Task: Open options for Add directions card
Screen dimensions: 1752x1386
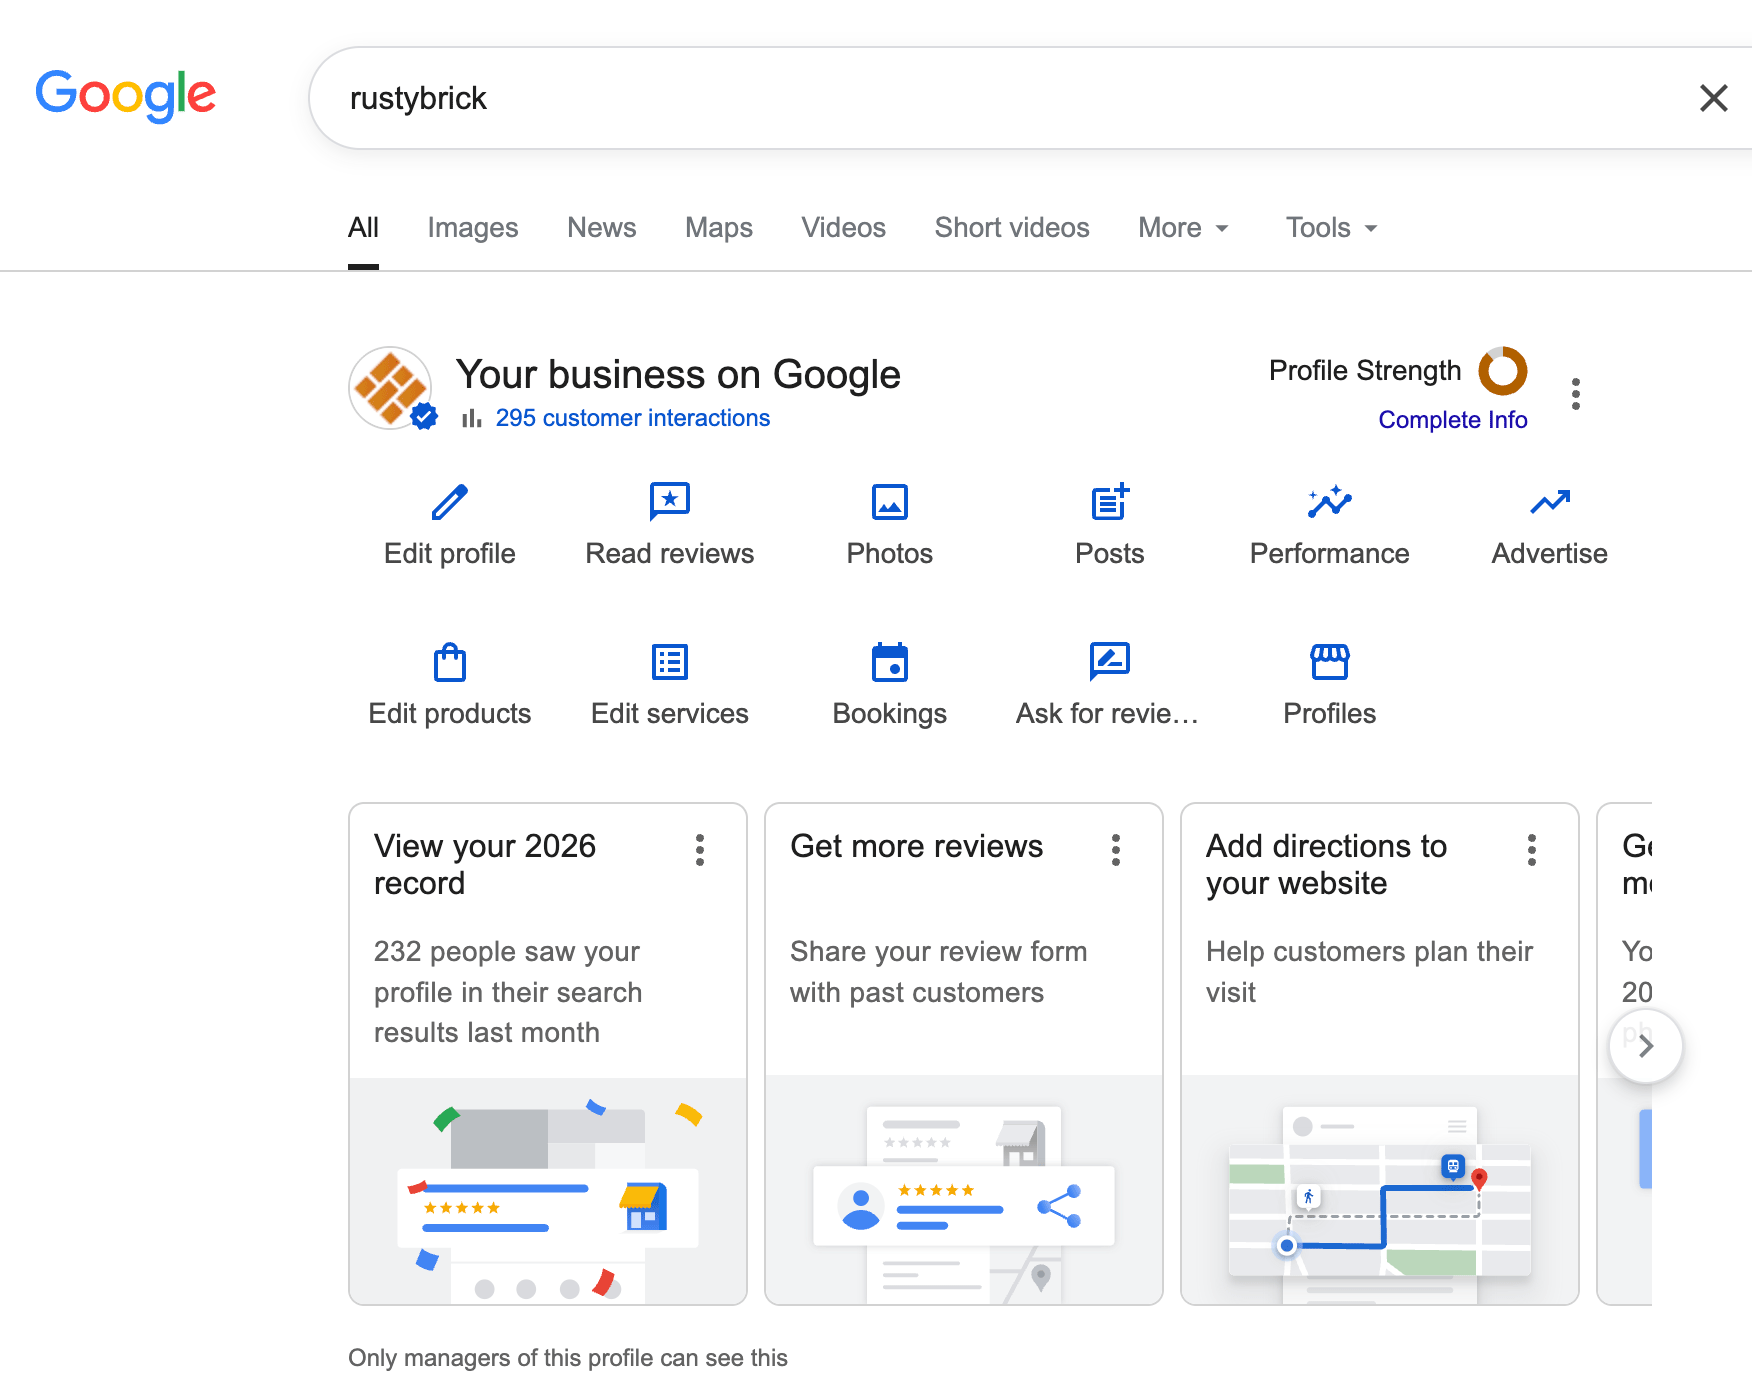Action: [x=1532, y=850]
